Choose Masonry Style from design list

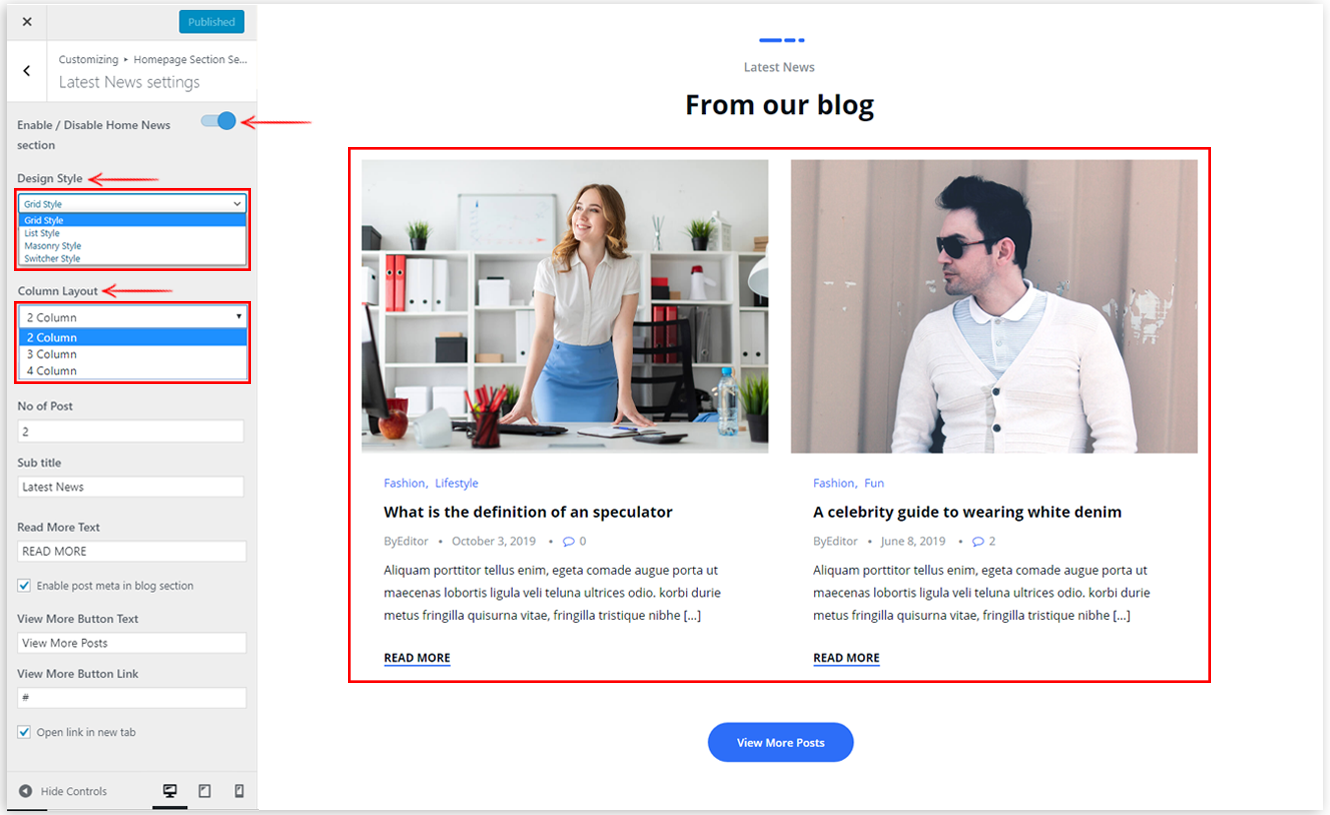53,246
